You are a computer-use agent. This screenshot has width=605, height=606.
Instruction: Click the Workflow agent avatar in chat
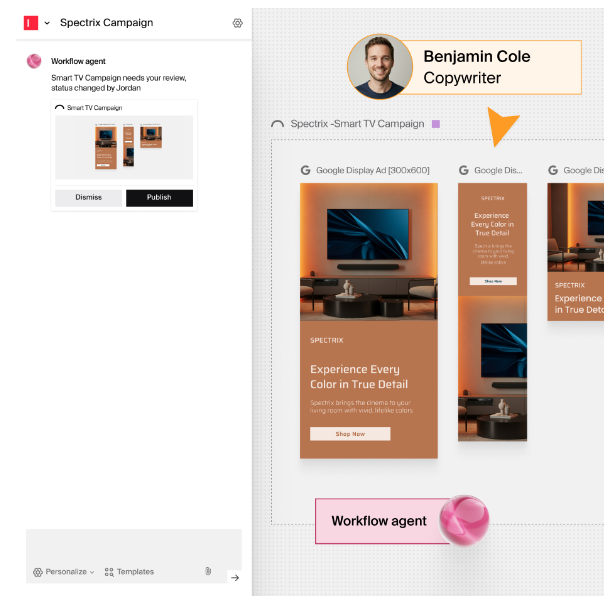pyautogui.click(x=34, y=61)
